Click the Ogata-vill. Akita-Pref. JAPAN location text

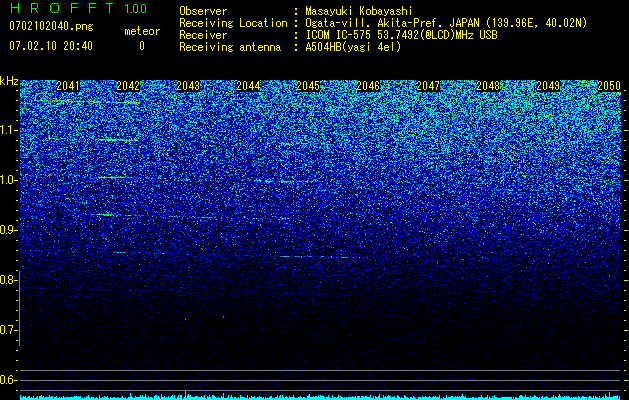[x=446, y=23]
